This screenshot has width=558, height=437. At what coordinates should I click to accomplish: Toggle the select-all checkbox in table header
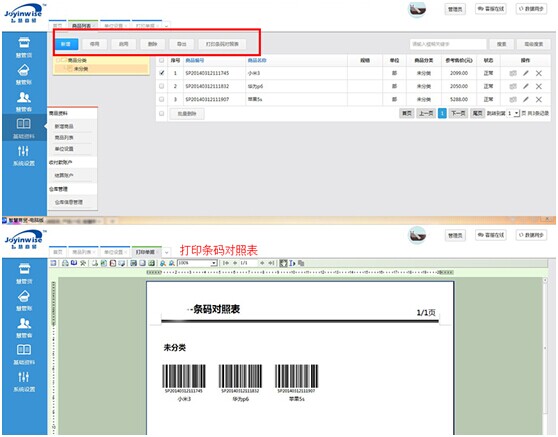162,60
